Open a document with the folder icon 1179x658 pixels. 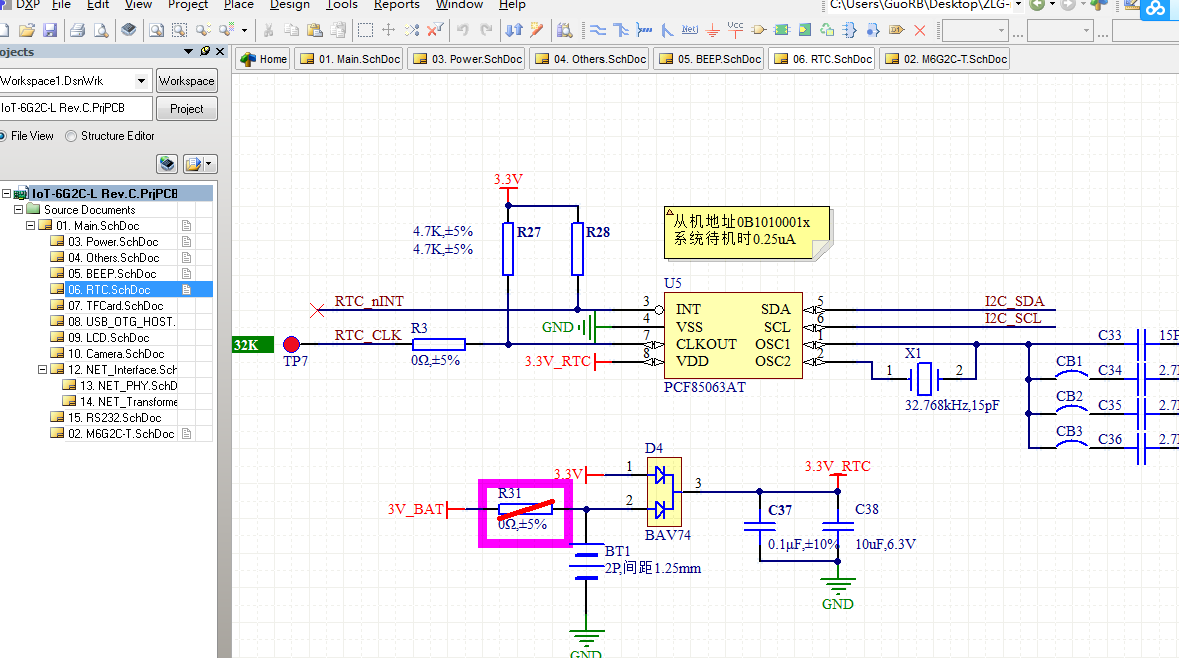click(x=27, y=30)
